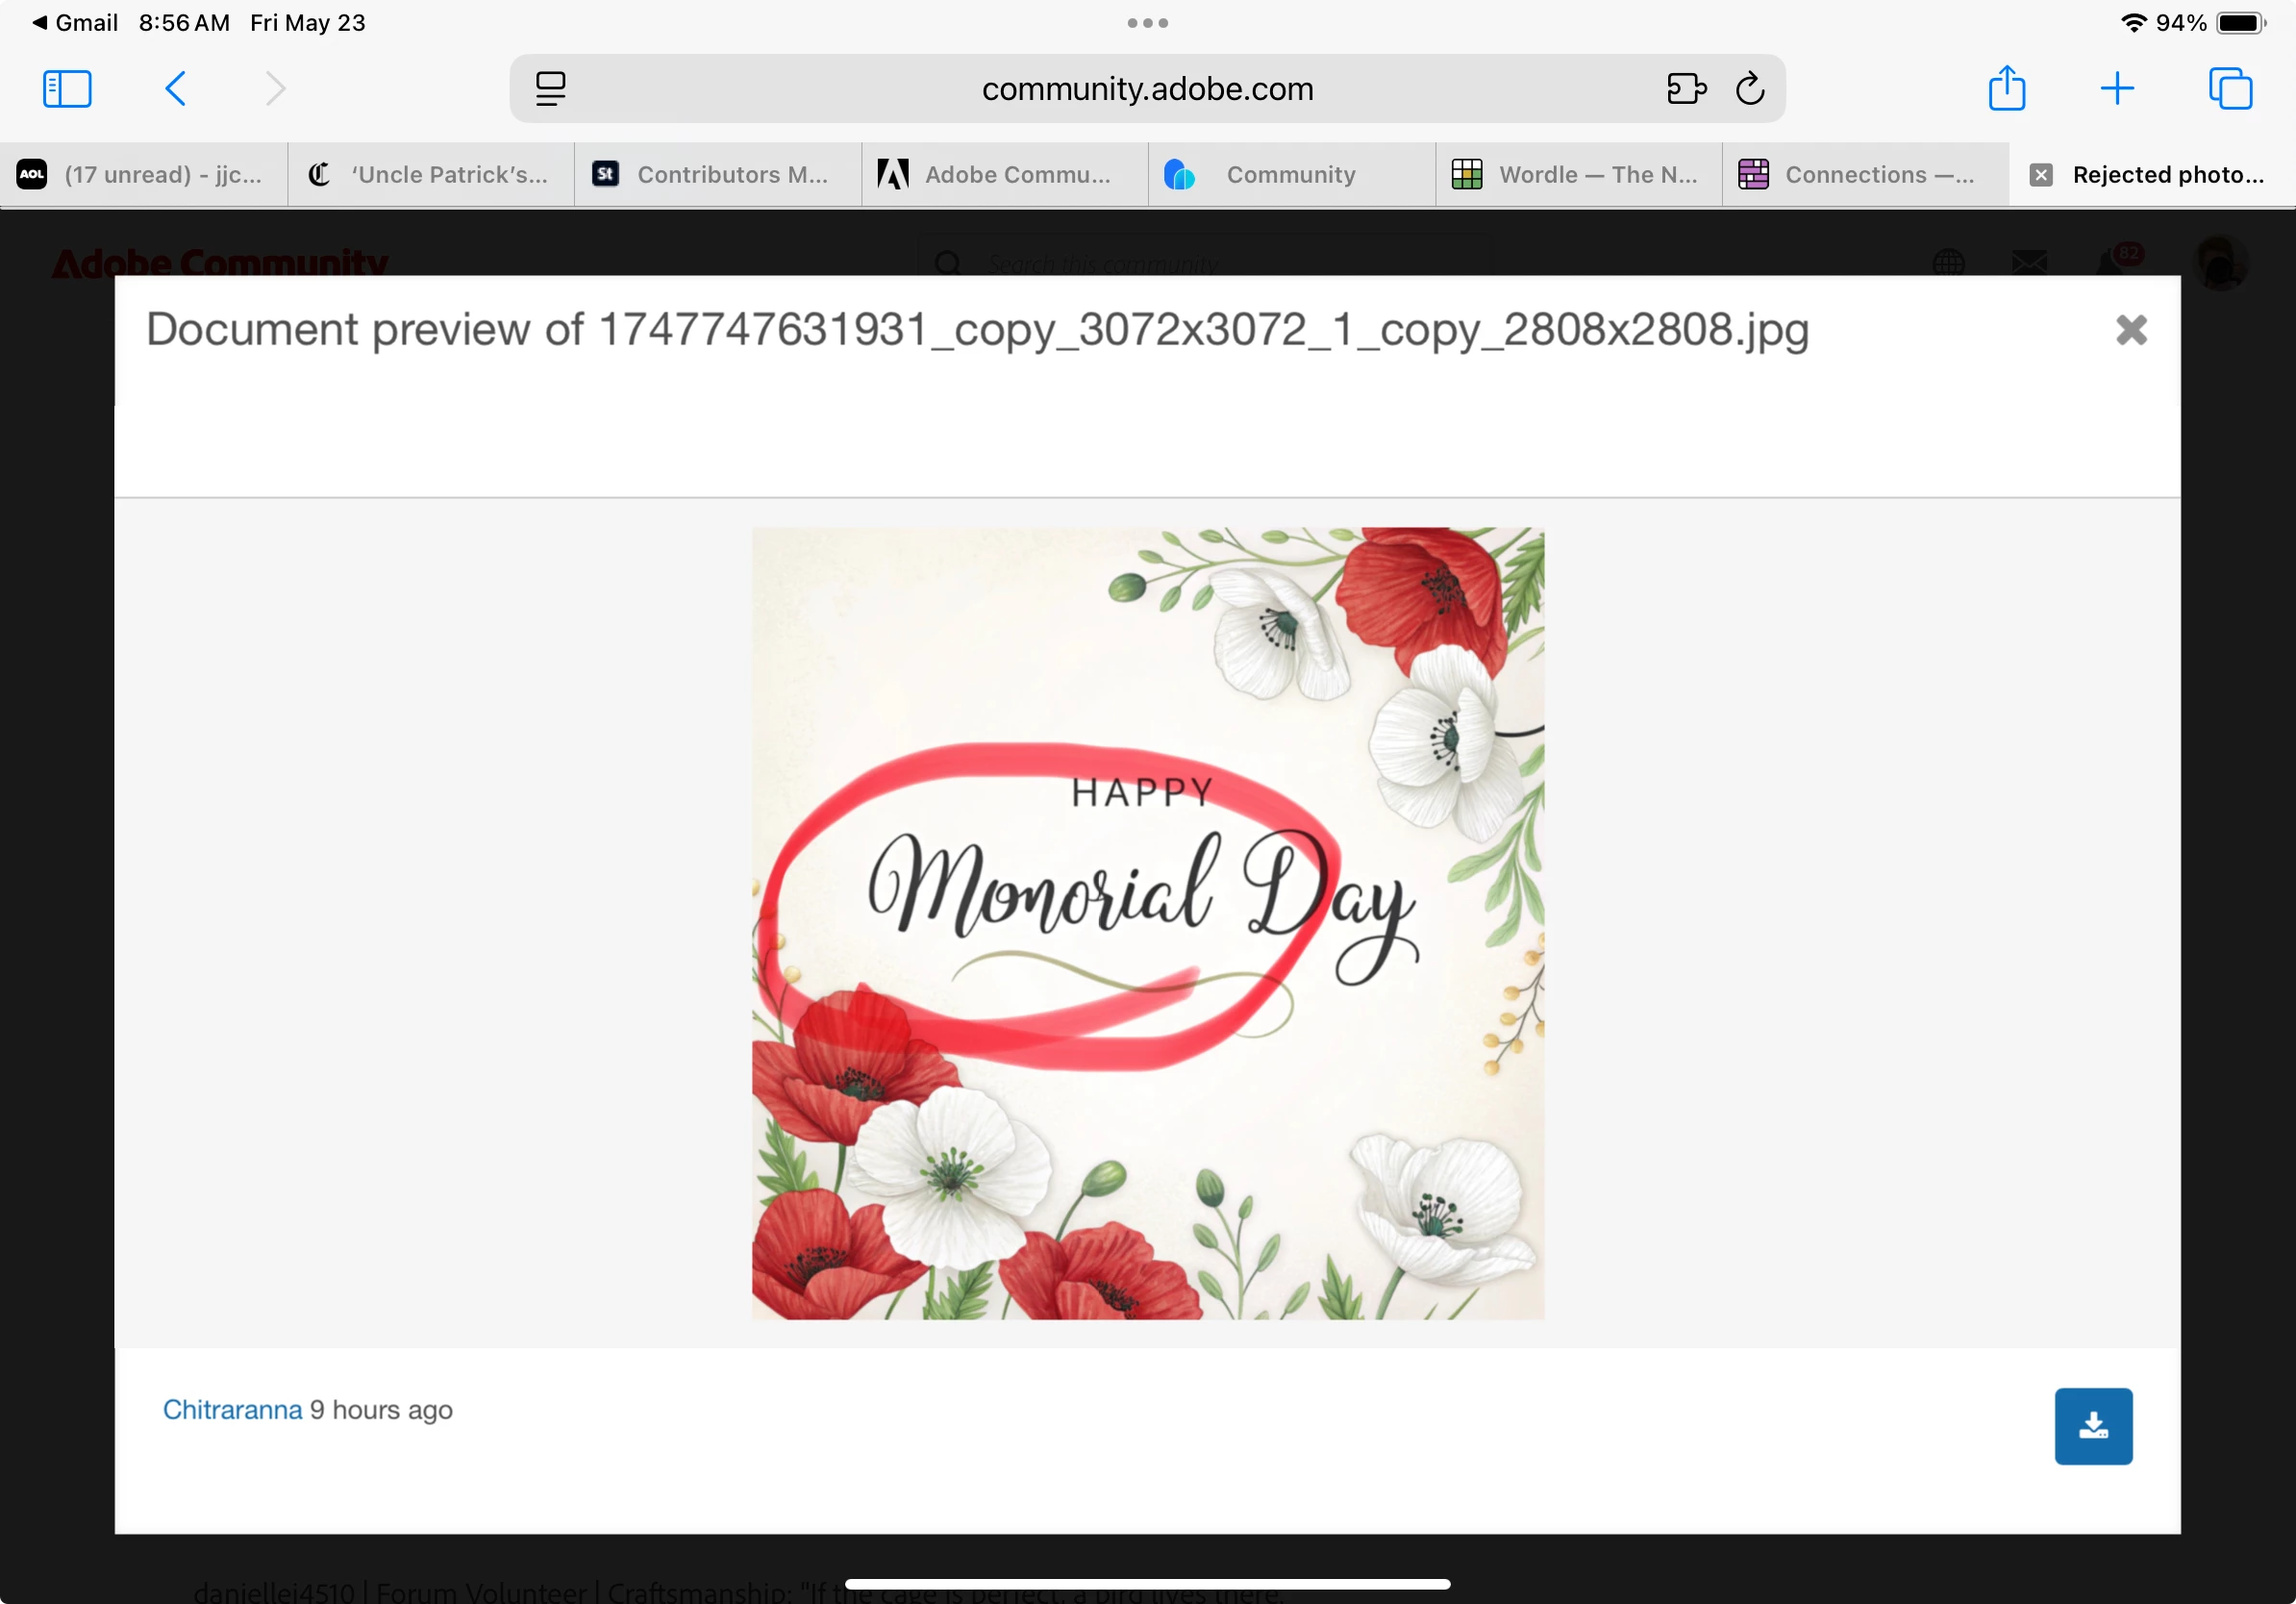Open the Contributors tab with St icon
The height and width of the screenshot is (1604, 2296).
click(717, 175)
